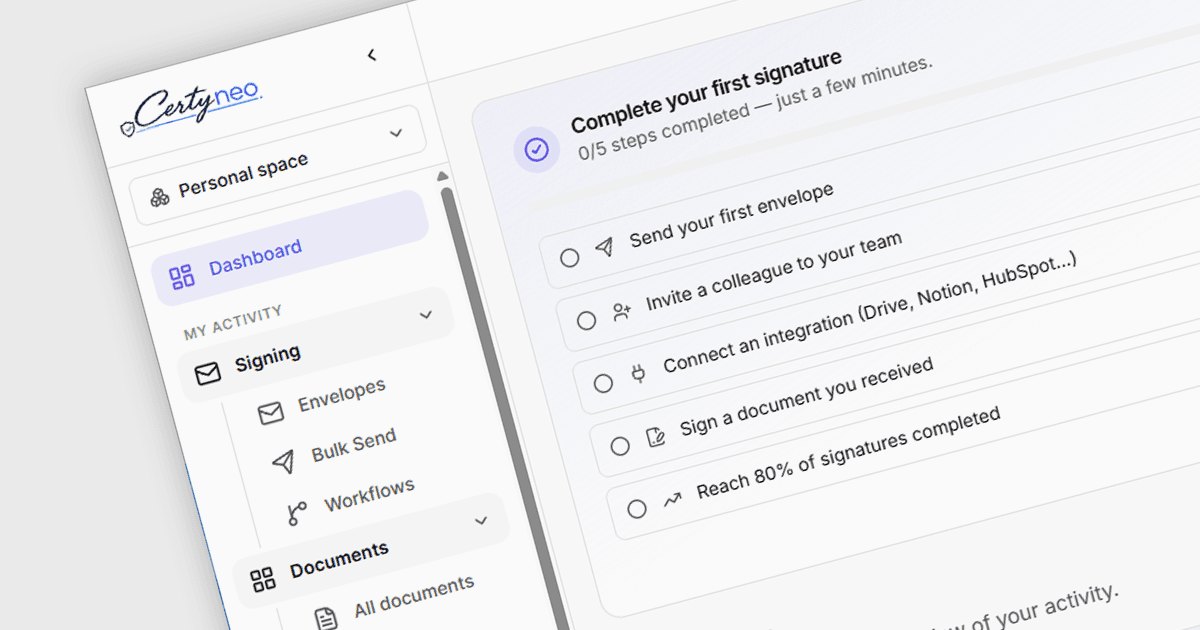This screenshot has height=630, width=1200.
Task: Click the Workflows branch icon
Action: pyautogui.click(x=296, y=514)
